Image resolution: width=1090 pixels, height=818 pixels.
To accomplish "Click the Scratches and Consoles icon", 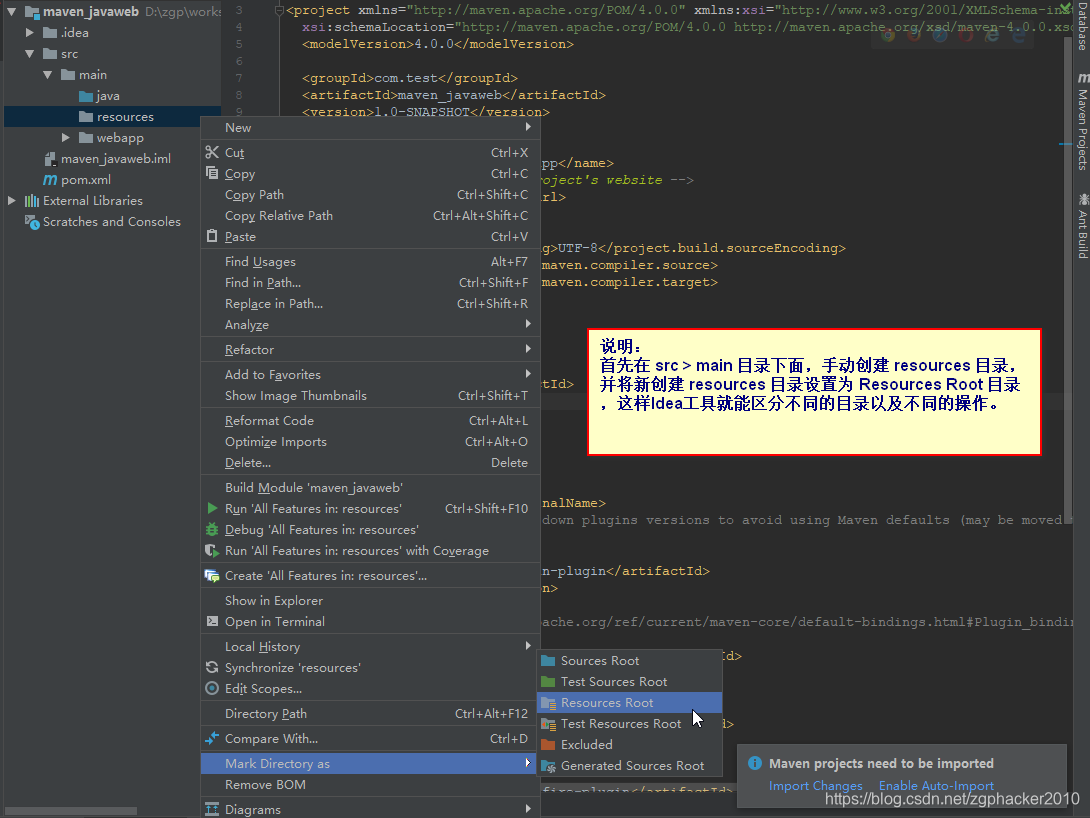I will tap(32, 222).
